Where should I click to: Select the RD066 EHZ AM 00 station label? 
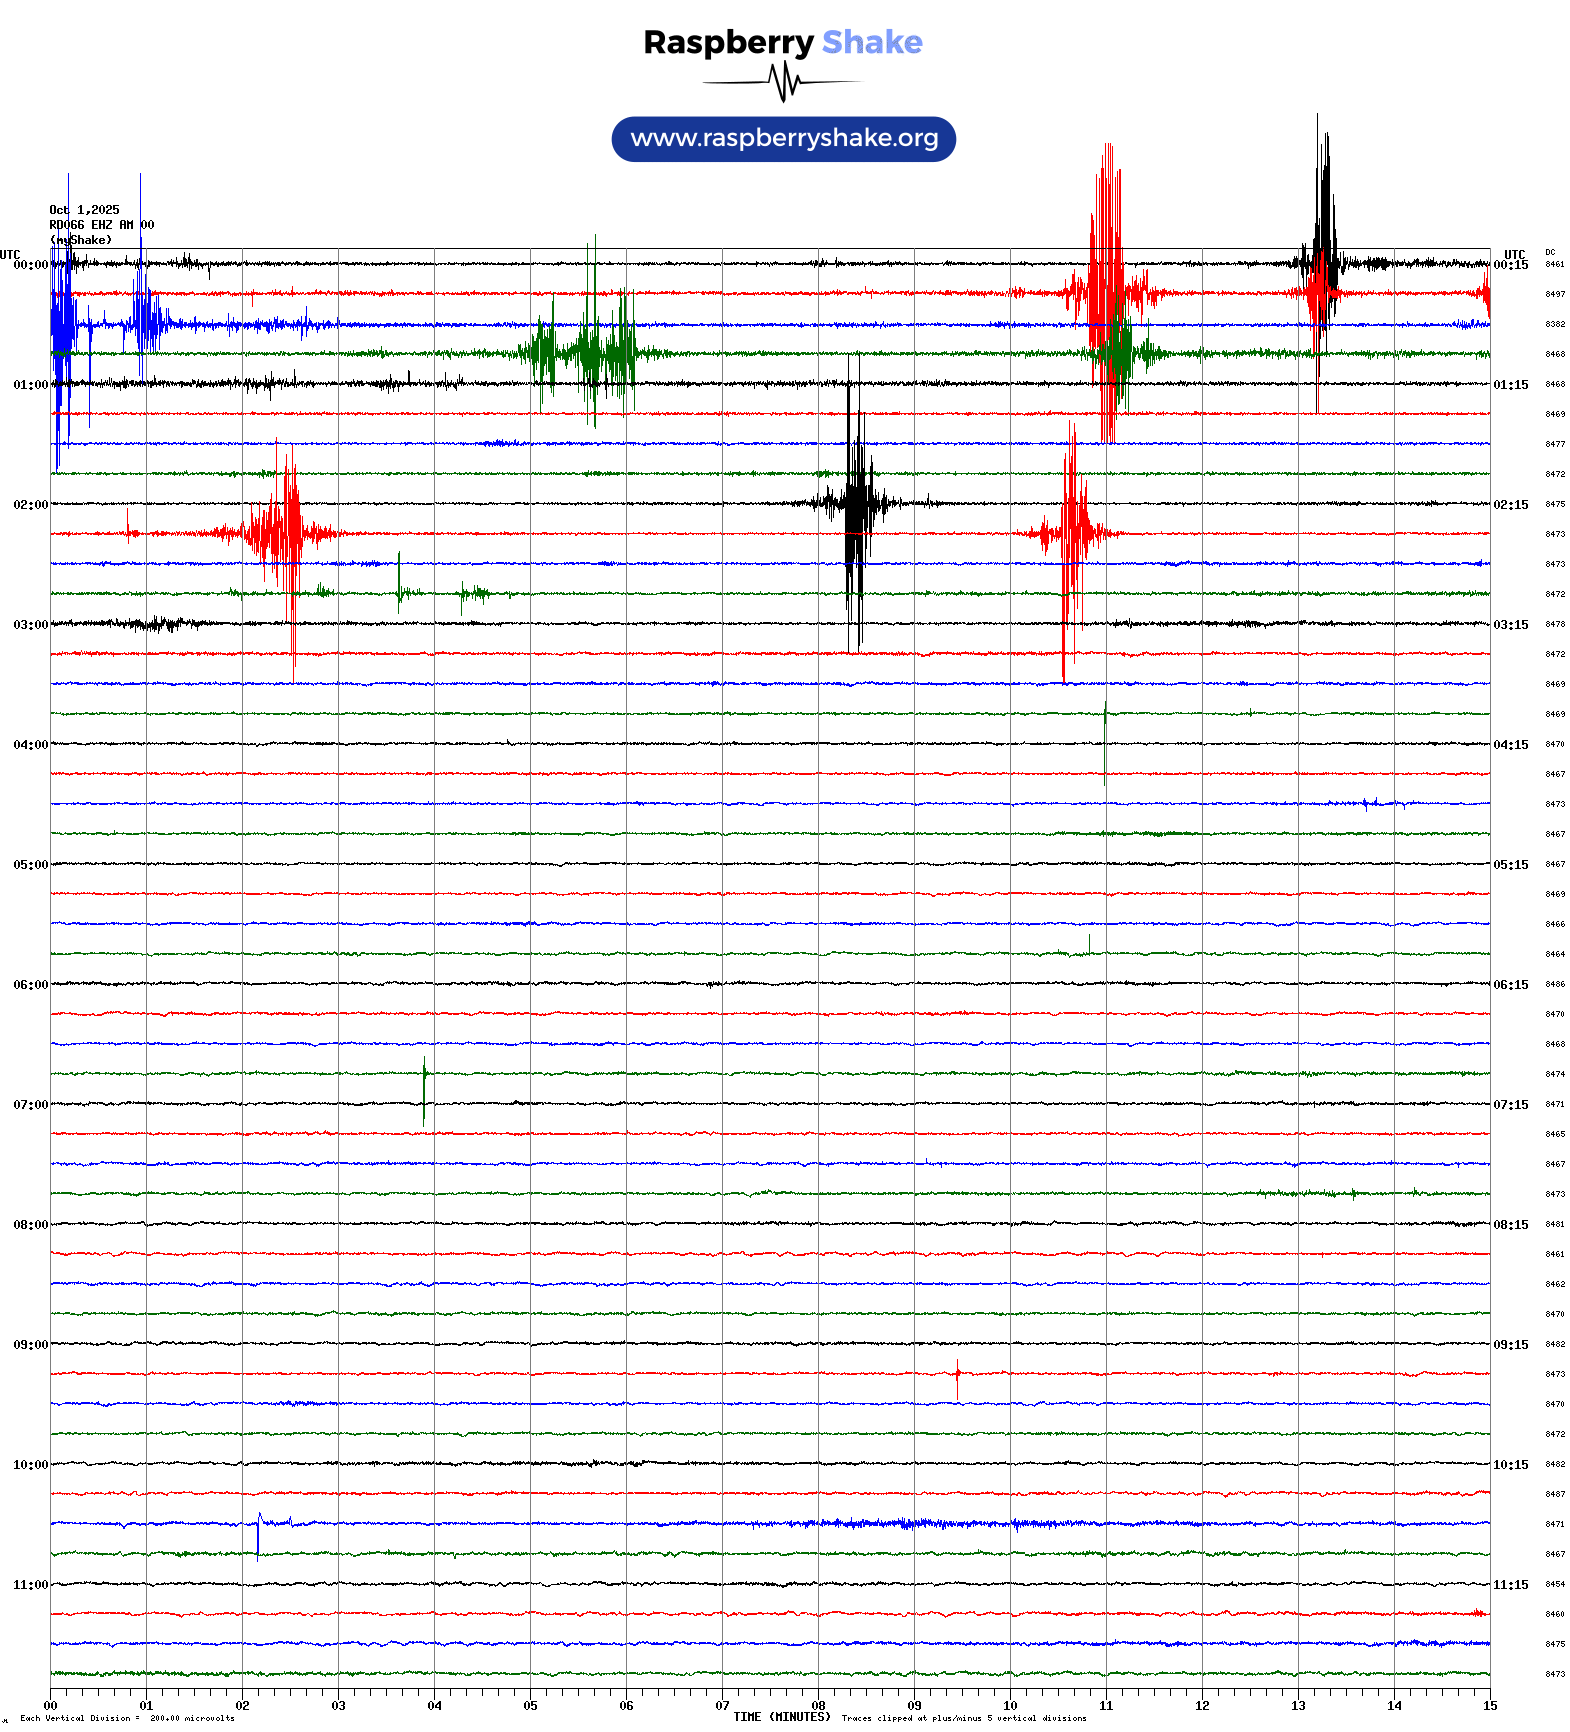101,225
